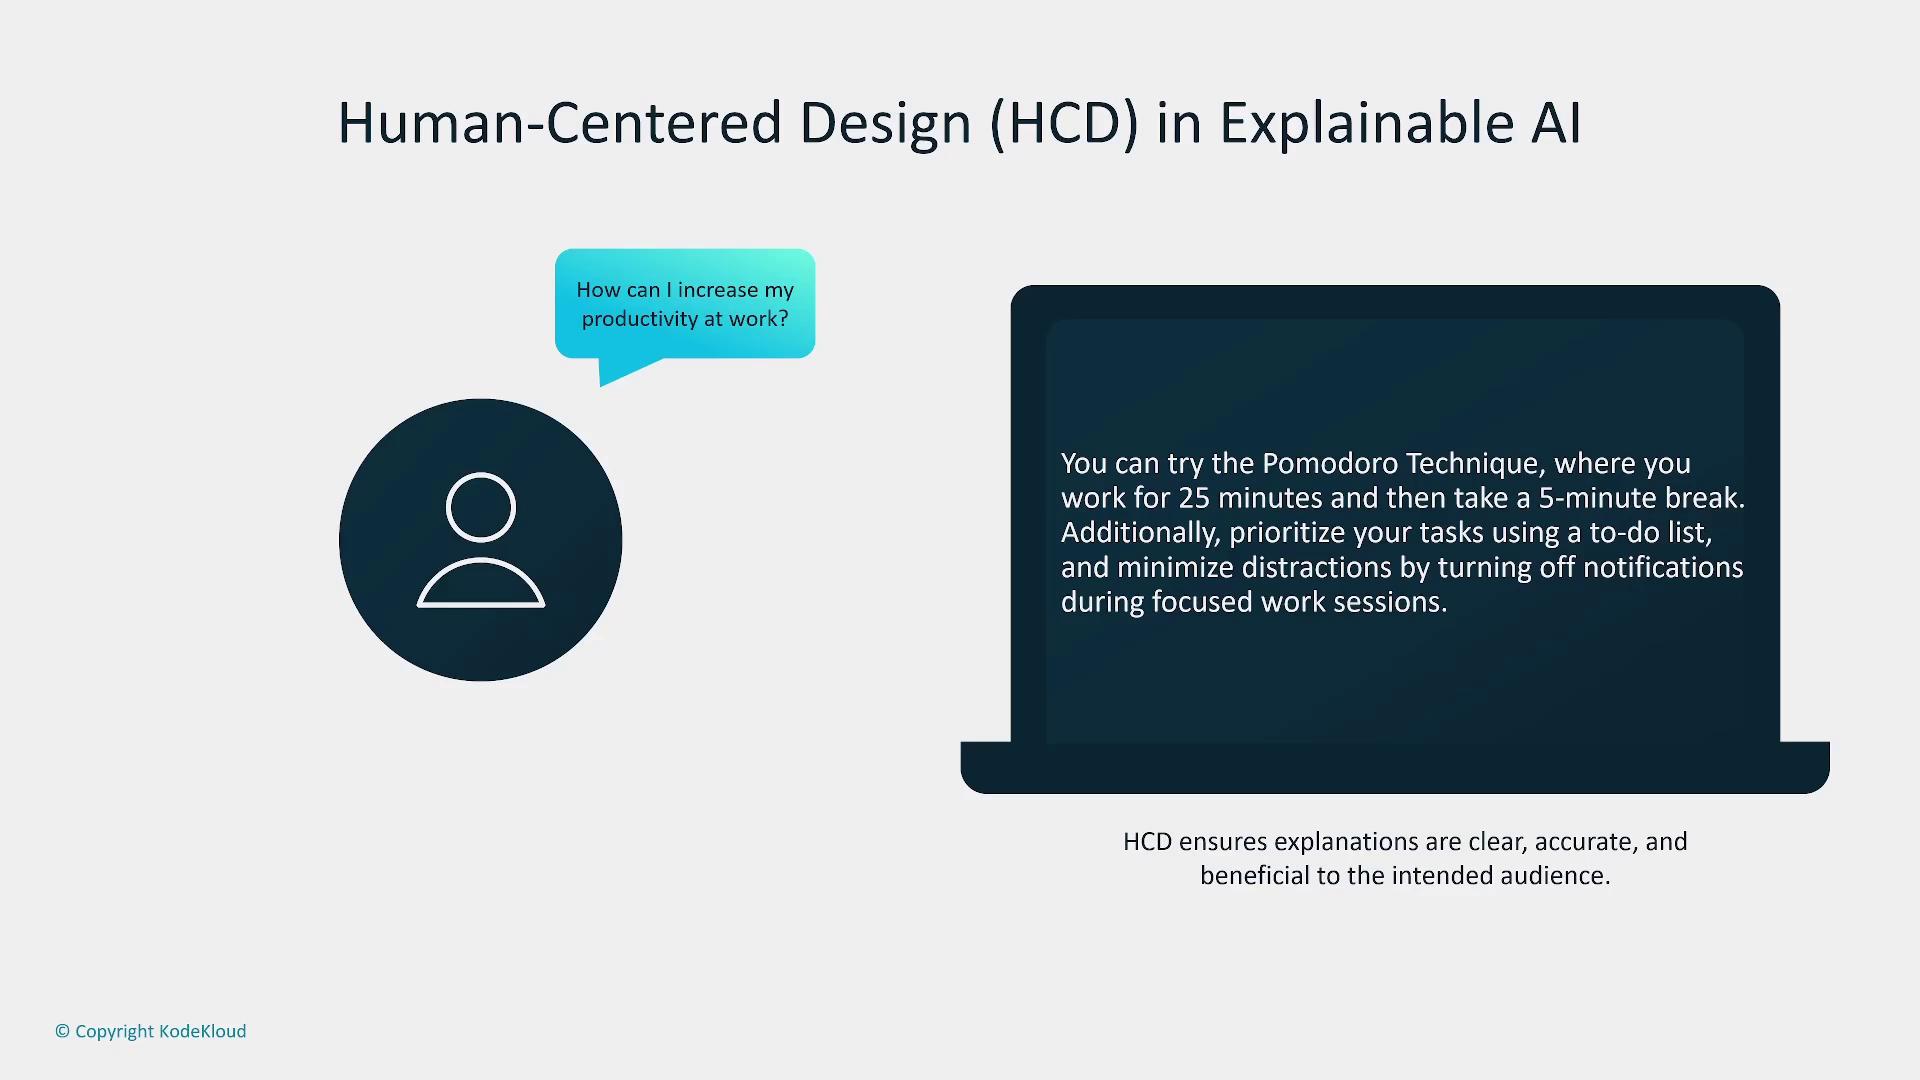Select the 'How can I increase' speech bubble
The height and width of the screenshot is (1080, 1920).
tap(685, 304)
